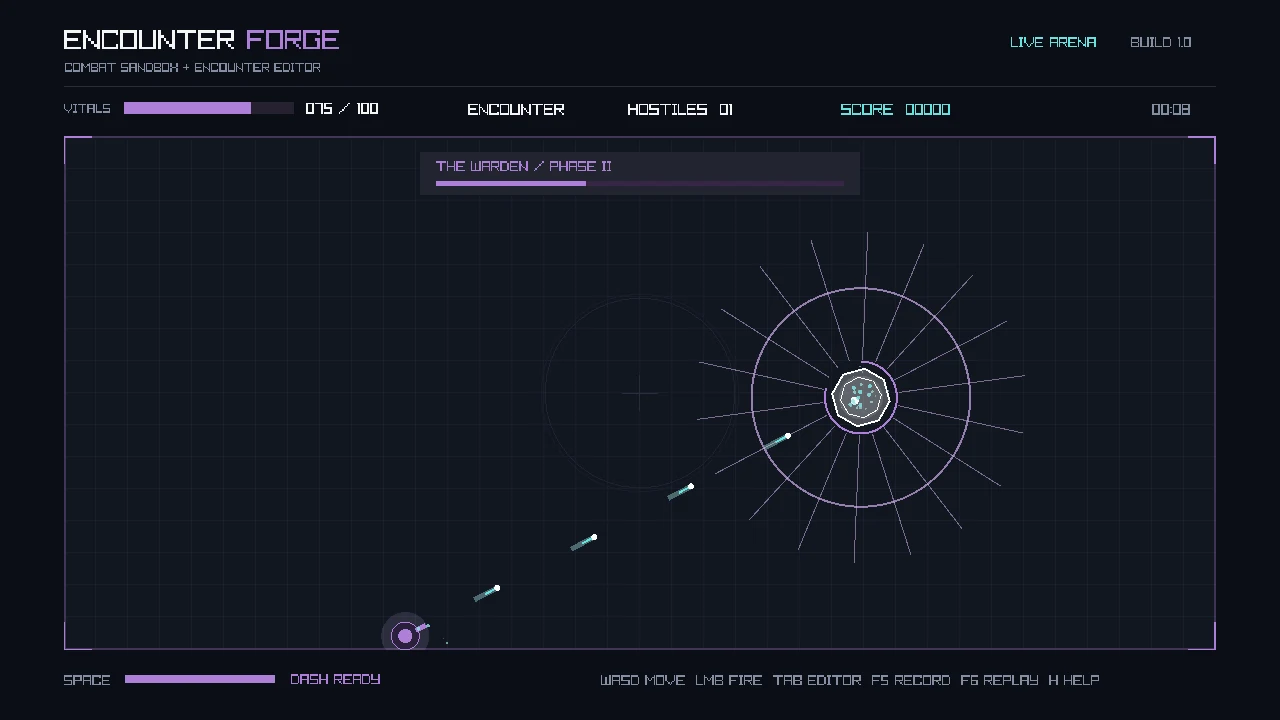Image resolution: width=1280 pixels, height=720 pixels.
Task: Click the BUILD 1.0 label
Action: coord(1161,42)
